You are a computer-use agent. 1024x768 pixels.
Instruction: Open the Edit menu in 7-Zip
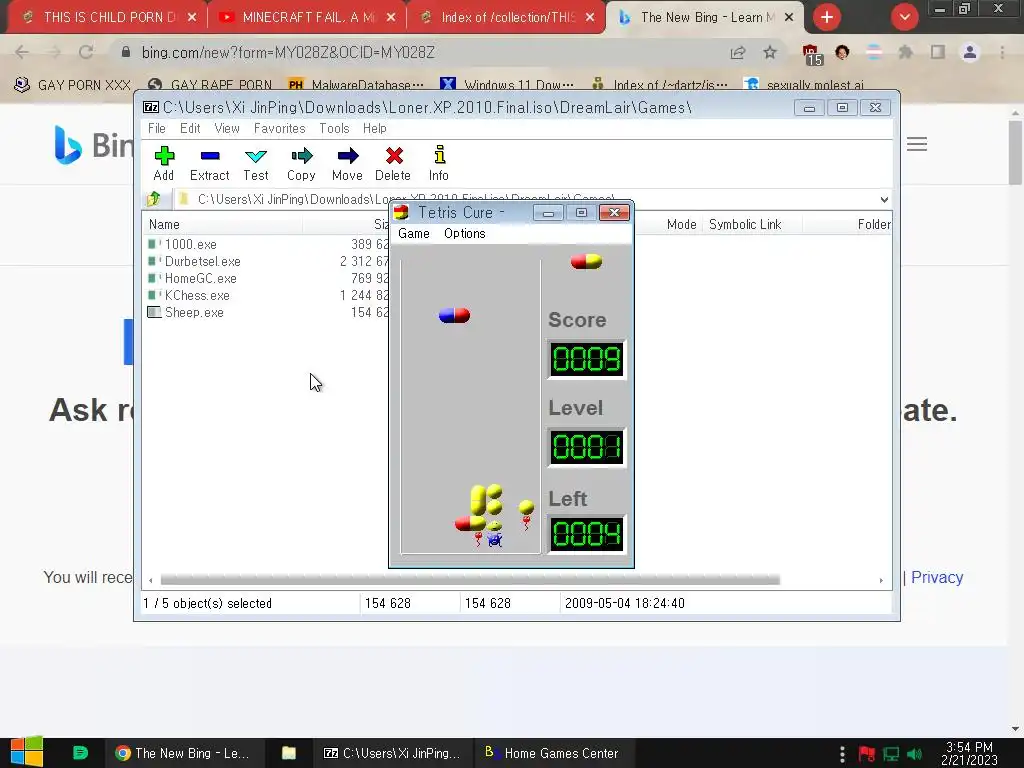point(190,128)
